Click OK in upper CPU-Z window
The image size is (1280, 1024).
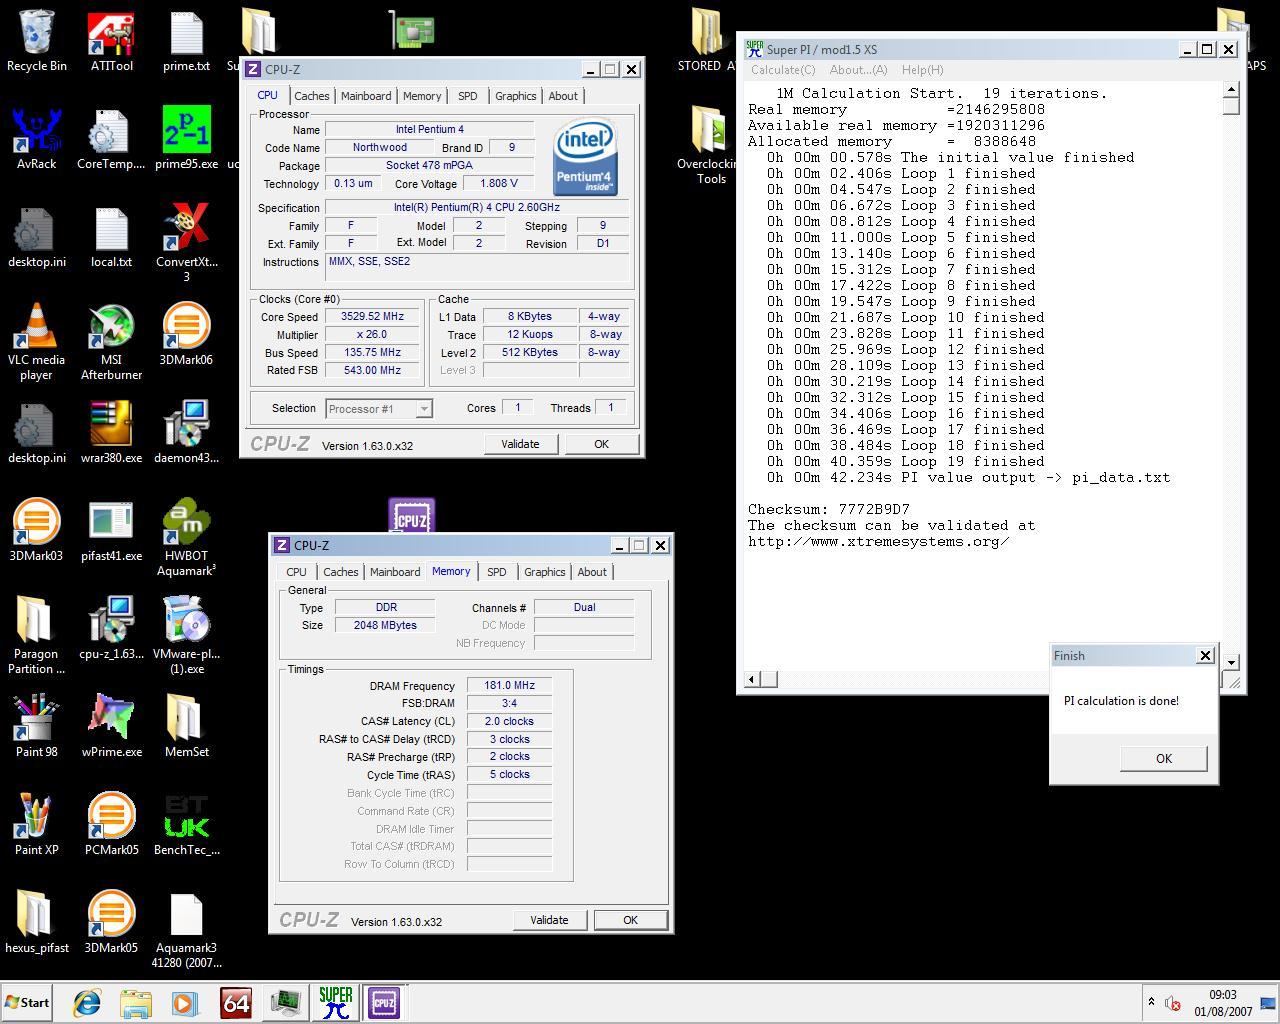[601, 444]
